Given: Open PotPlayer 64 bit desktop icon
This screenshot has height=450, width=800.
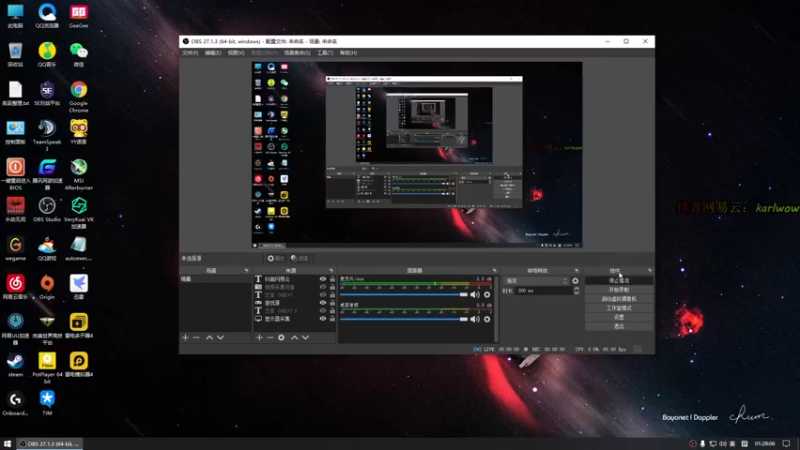Looking at the screenshot, I should point(47,367).
